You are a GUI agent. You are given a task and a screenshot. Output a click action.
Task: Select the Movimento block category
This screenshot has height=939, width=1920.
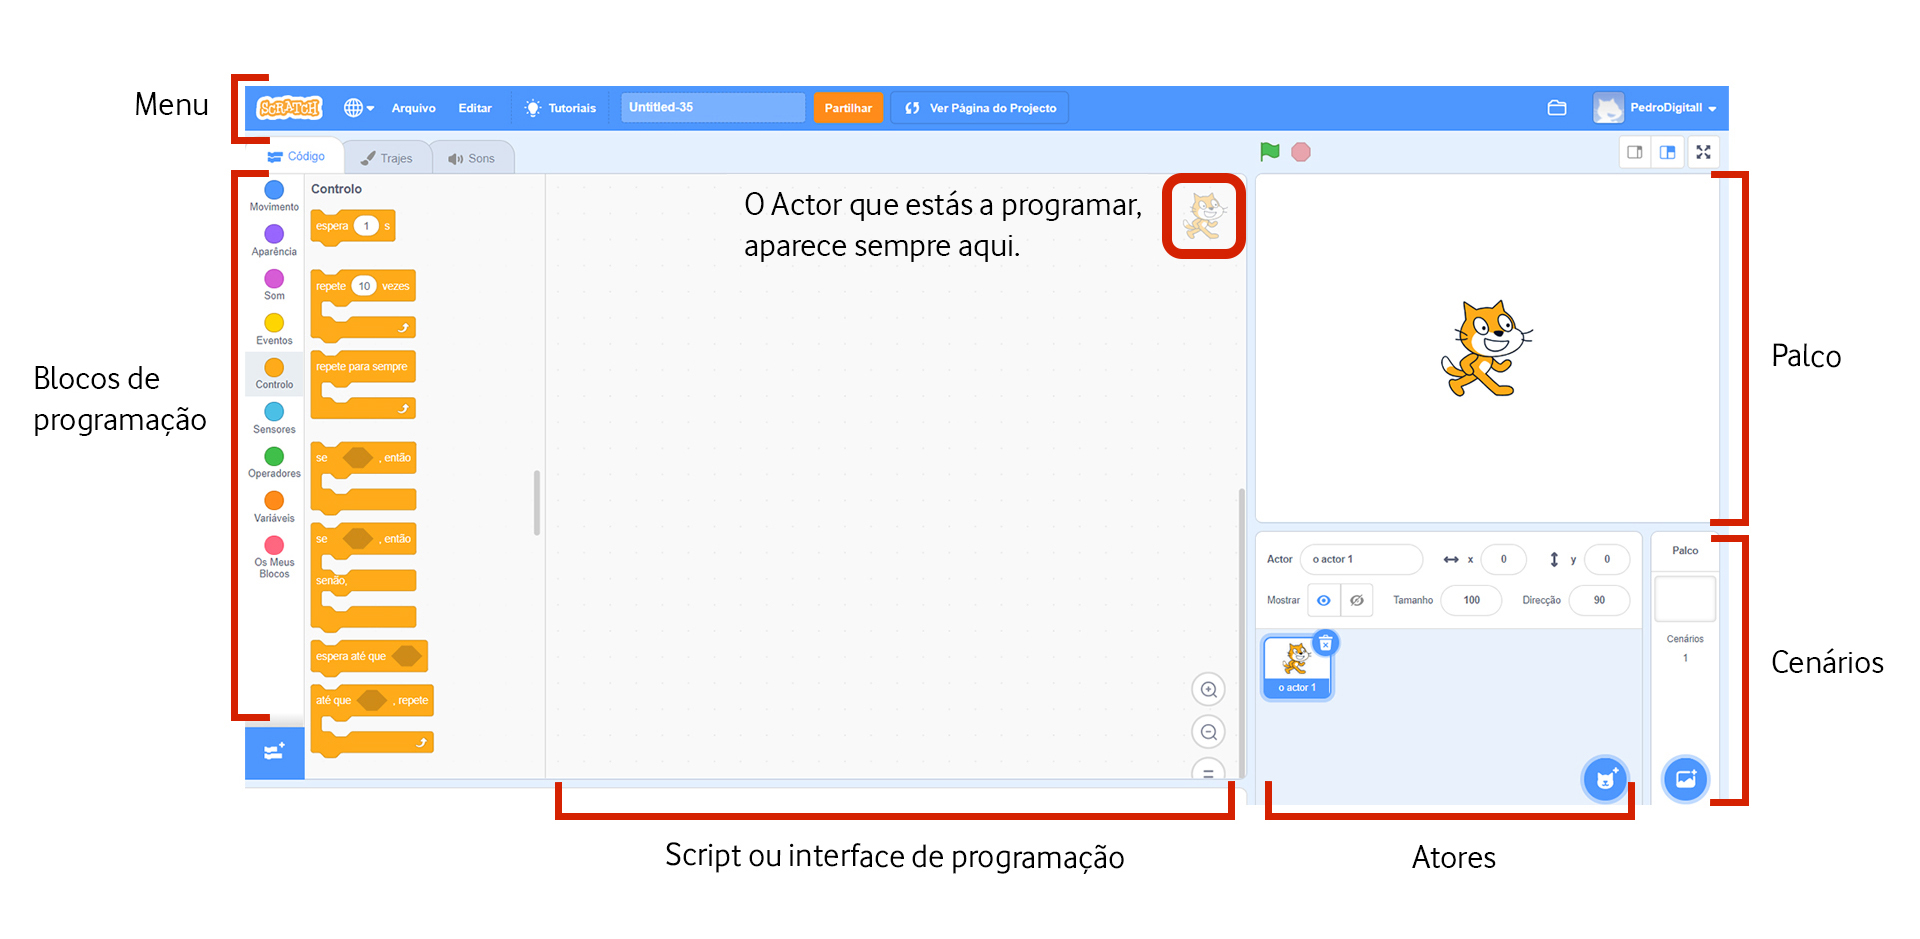coord(274,195)
